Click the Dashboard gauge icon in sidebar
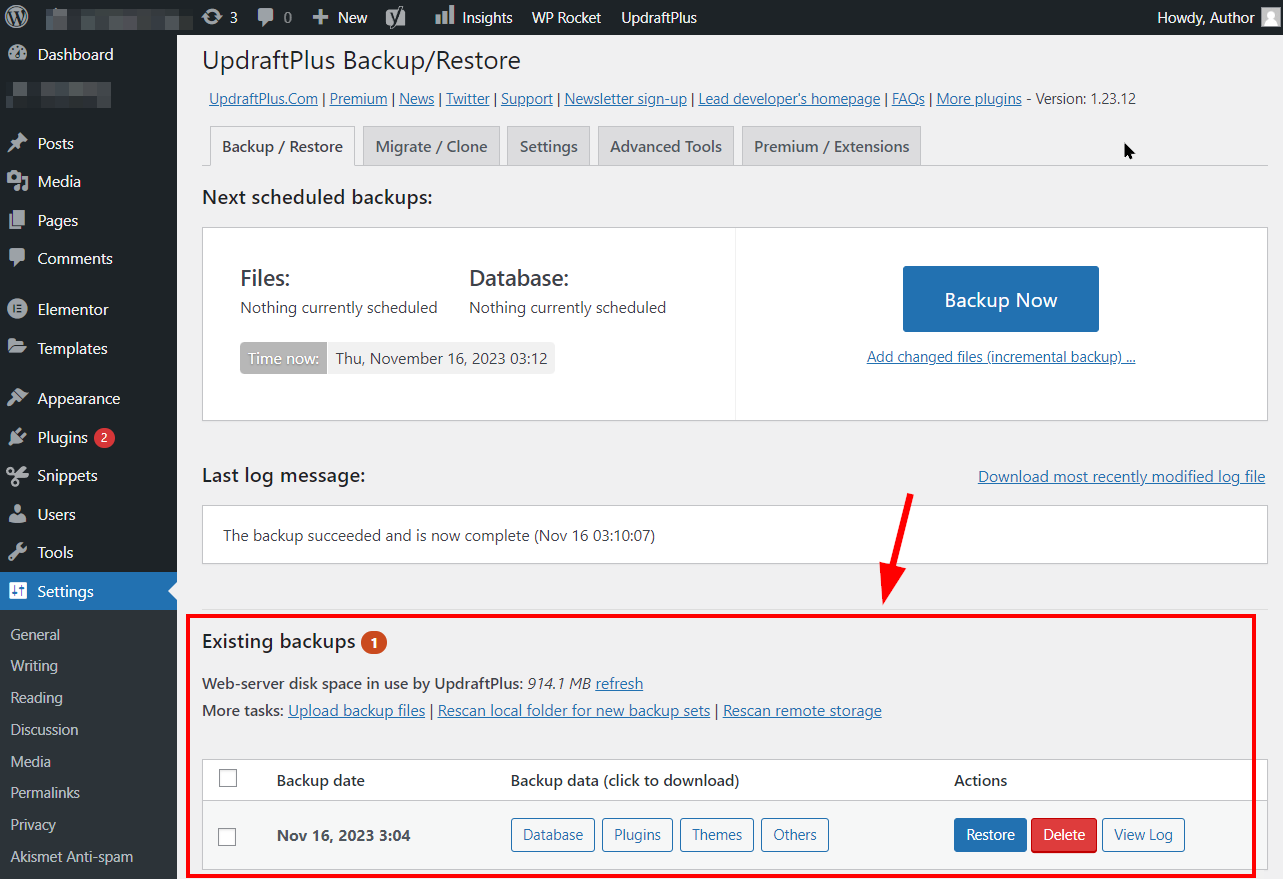The height and width of the screenshot is (879, 1283). pos(18,54)
